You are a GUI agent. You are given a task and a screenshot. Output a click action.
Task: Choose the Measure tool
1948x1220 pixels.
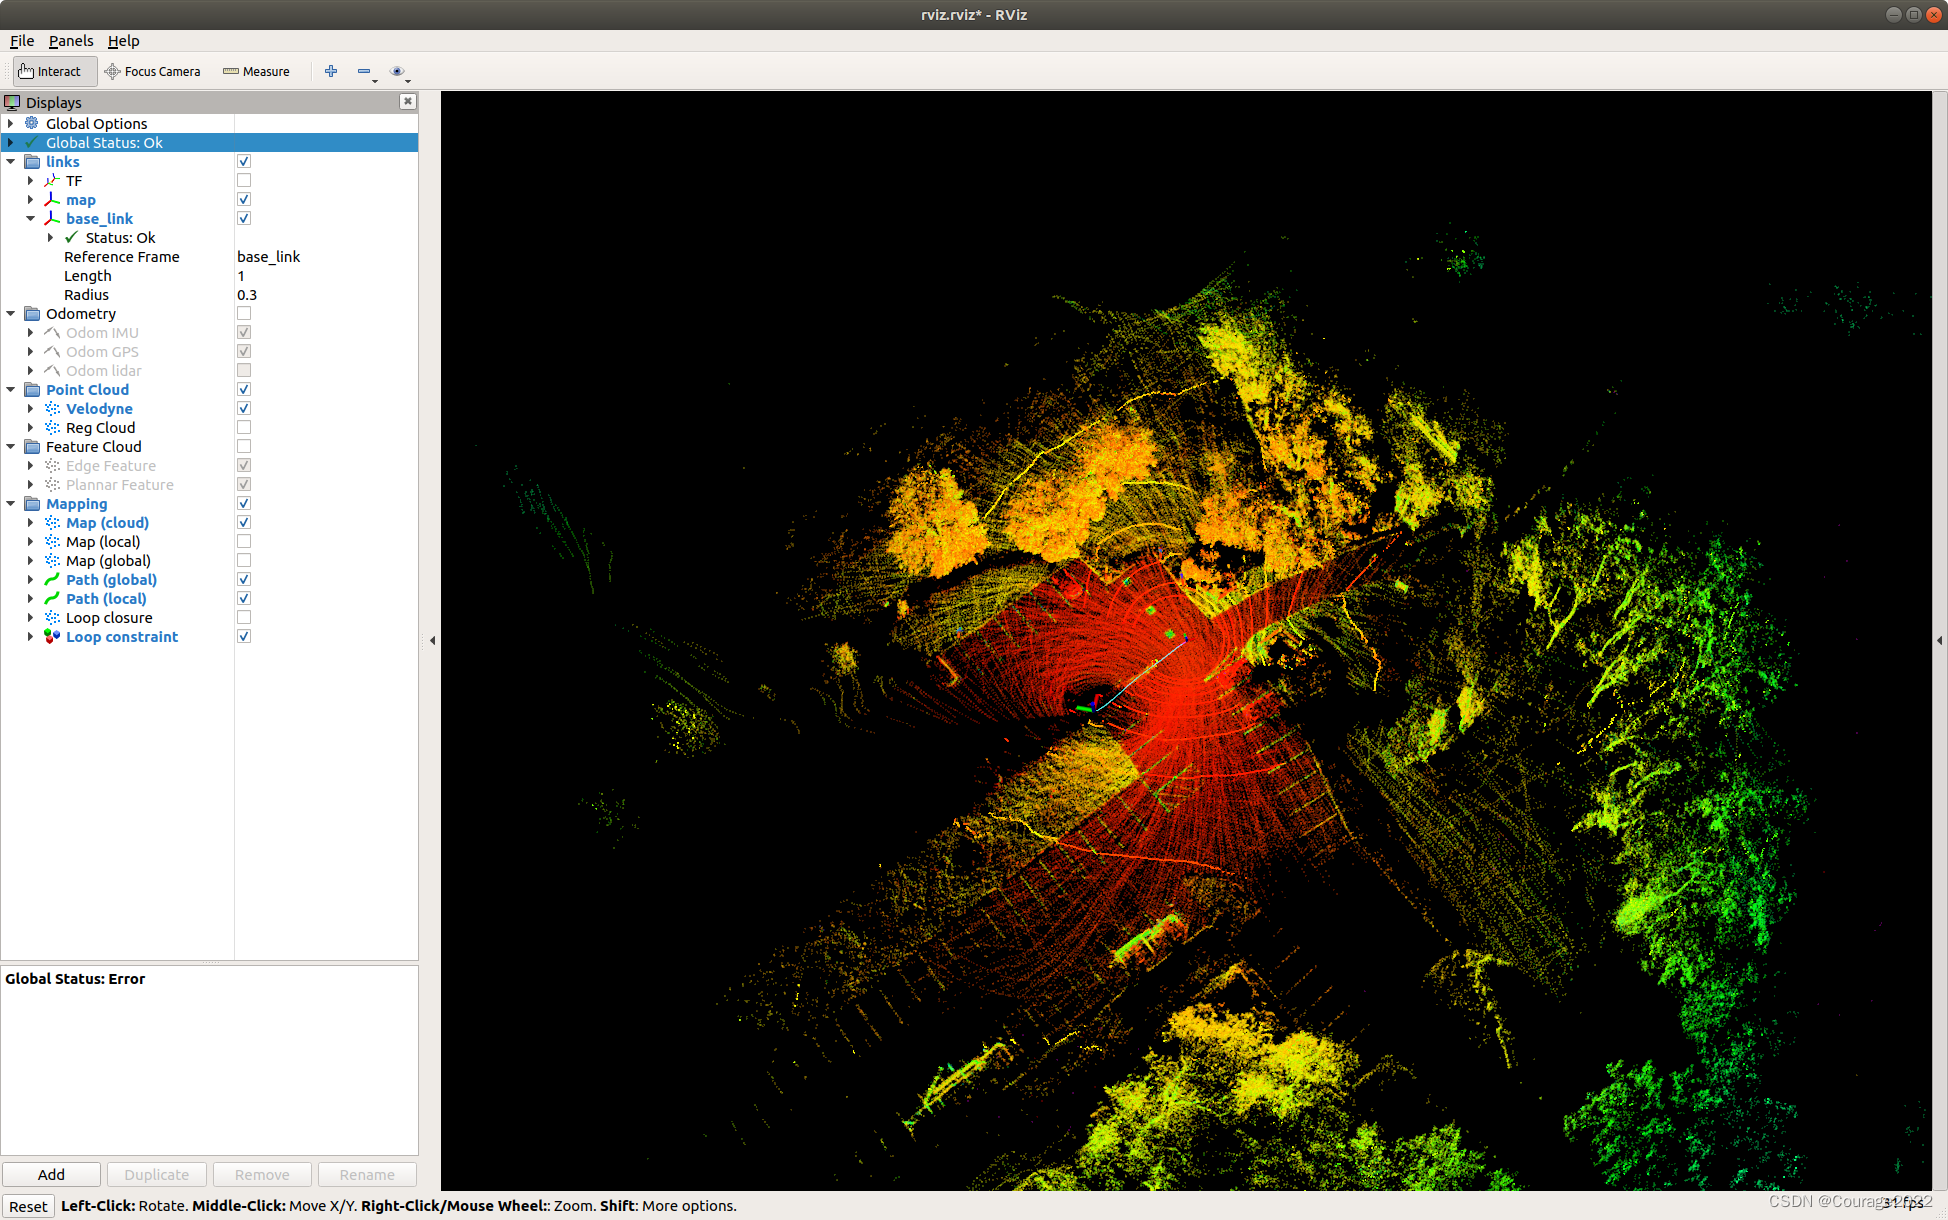(x=256, y=71)
